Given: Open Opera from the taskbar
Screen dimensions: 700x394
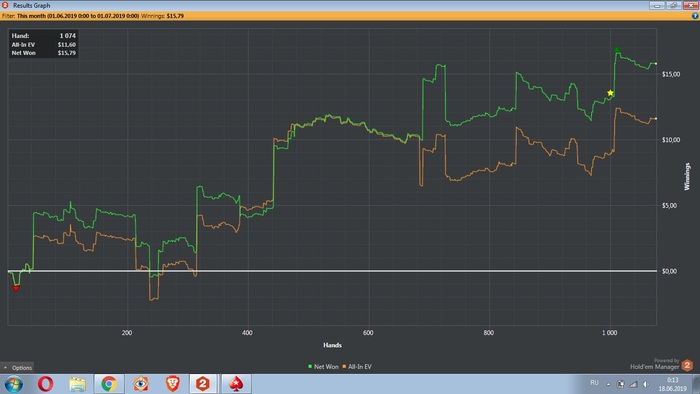Looking at the screenshot, I should pyautogui.click(x=46, y=384).
